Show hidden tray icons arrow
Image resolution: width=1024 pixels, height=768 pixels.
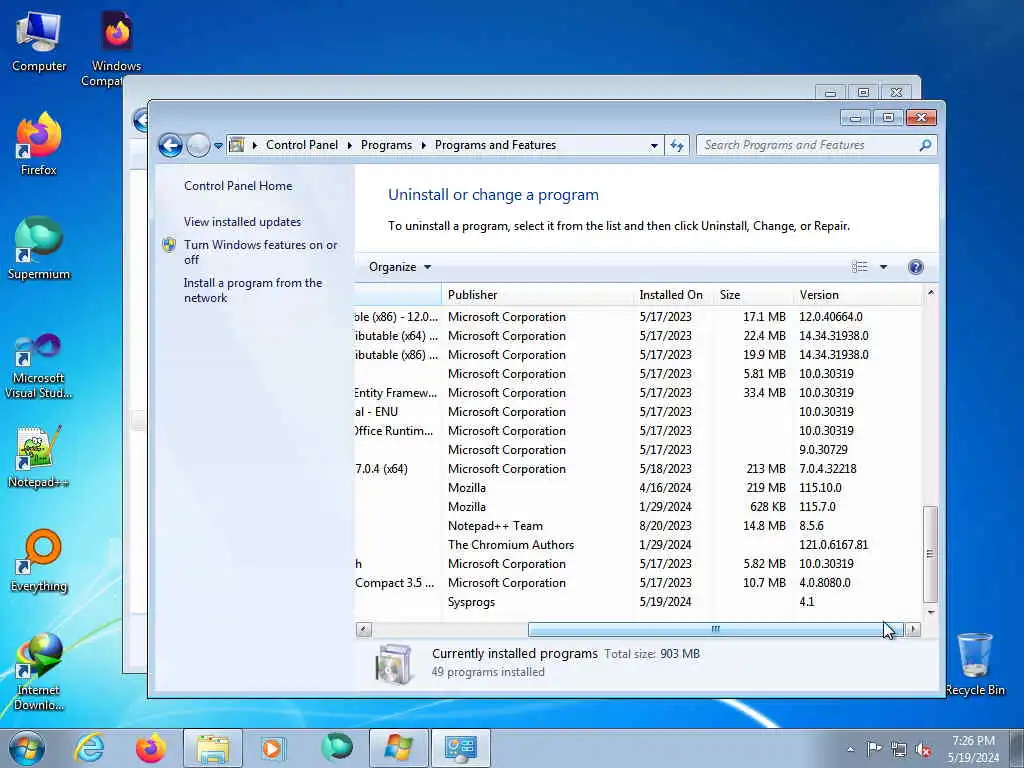[850, 750]
